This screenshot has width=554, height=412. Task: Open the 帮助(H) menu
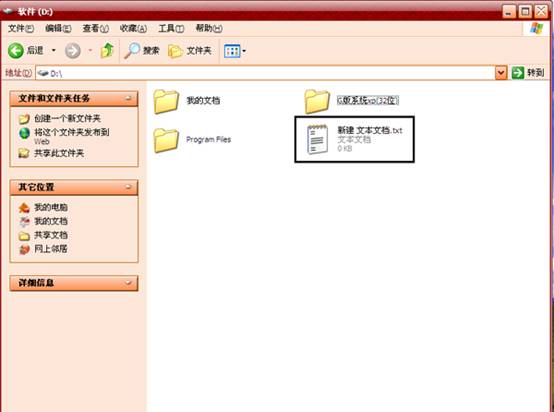pyautogui.click(x=209, y=28)
